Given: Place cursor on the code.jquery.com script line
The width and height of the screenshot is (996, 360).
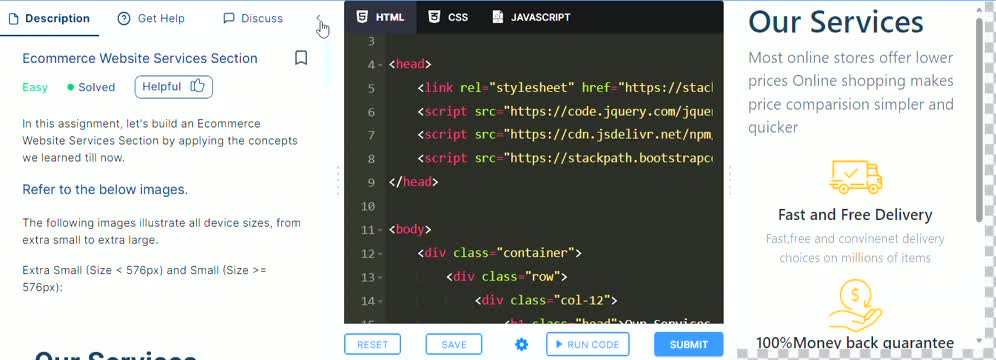Looking at the screenshot, I should point(565,112).
